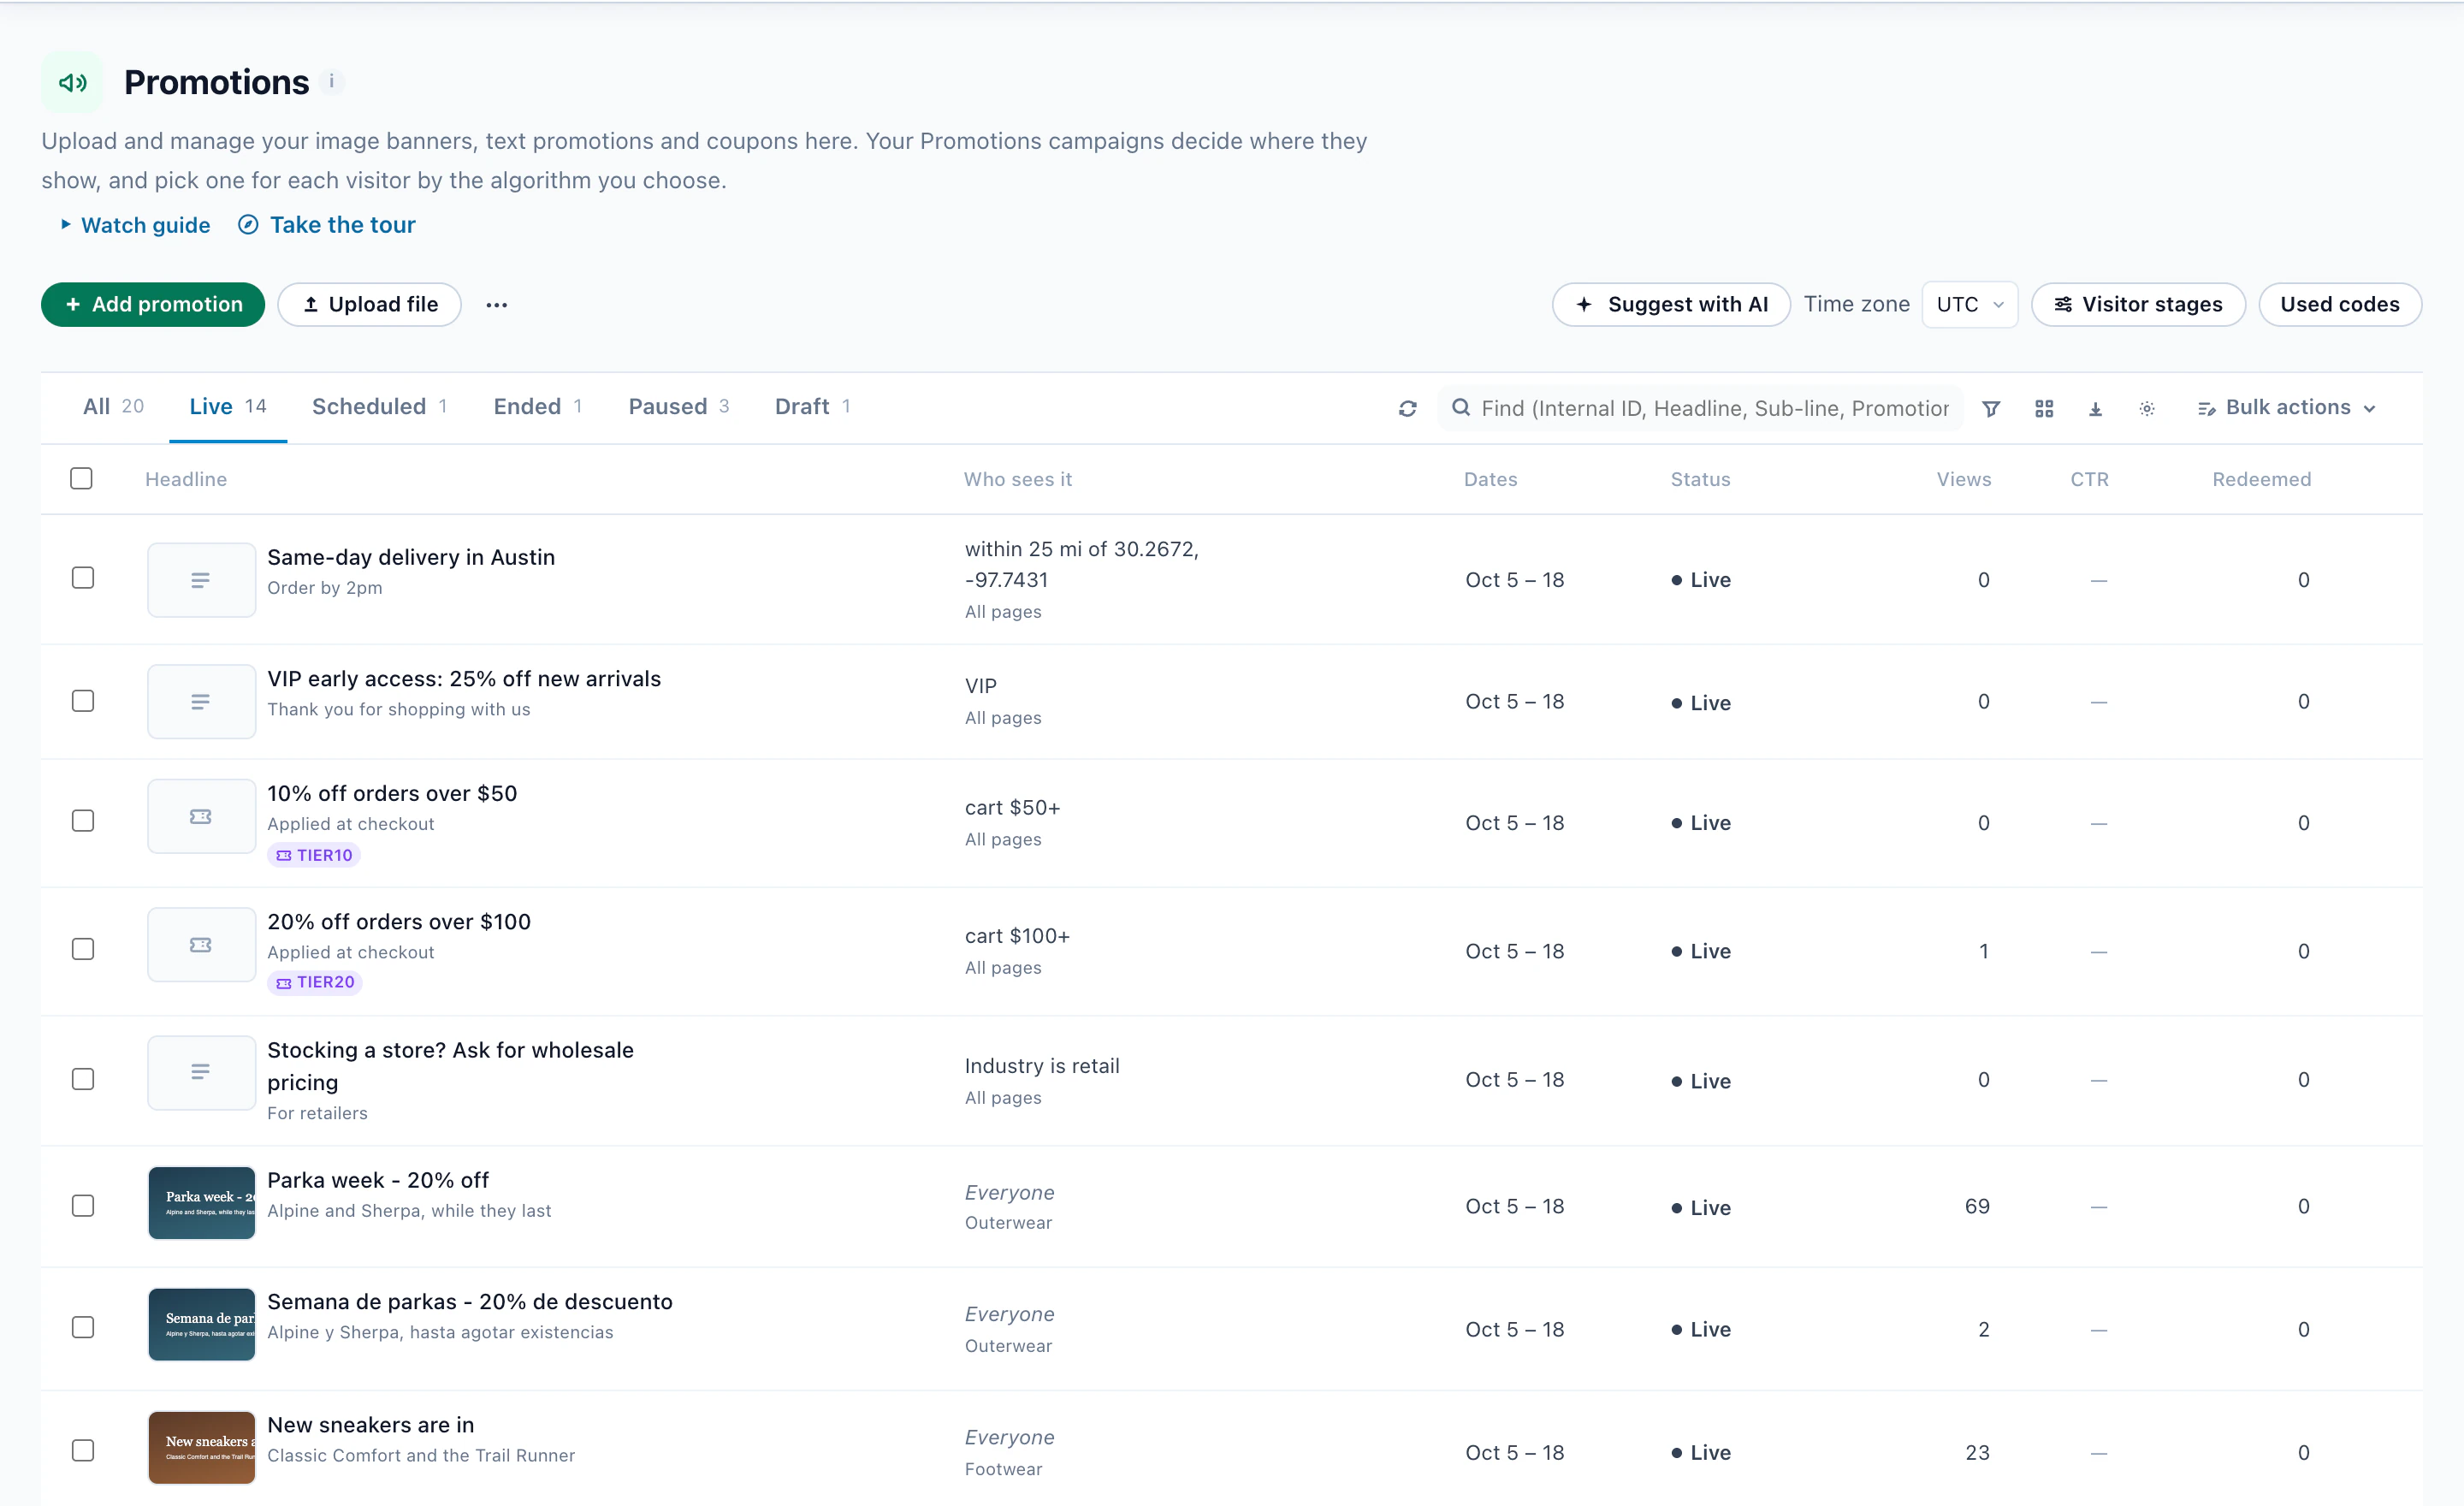
Task: Check the VIP early access row checkbox
Action: (83, 701)
